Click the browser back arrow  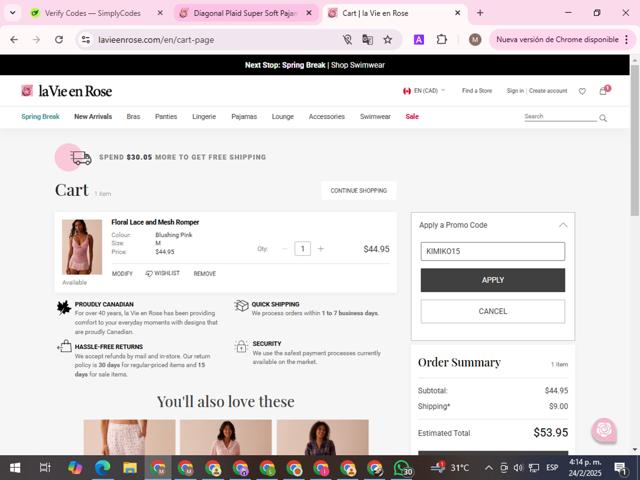click(14, 40)
